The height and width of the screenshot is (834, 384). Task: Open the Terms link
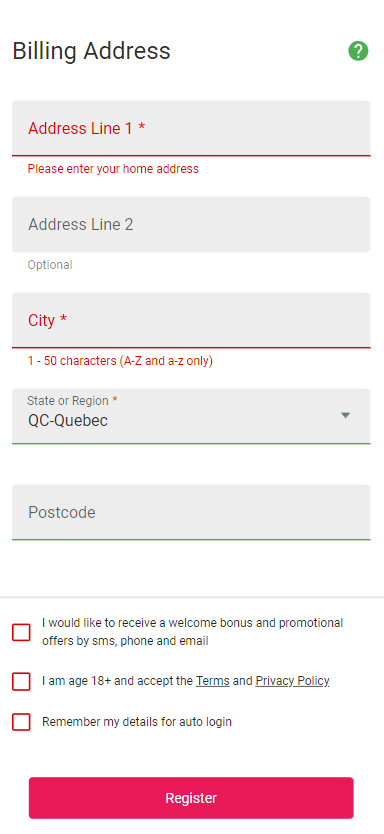coord(213,681)
